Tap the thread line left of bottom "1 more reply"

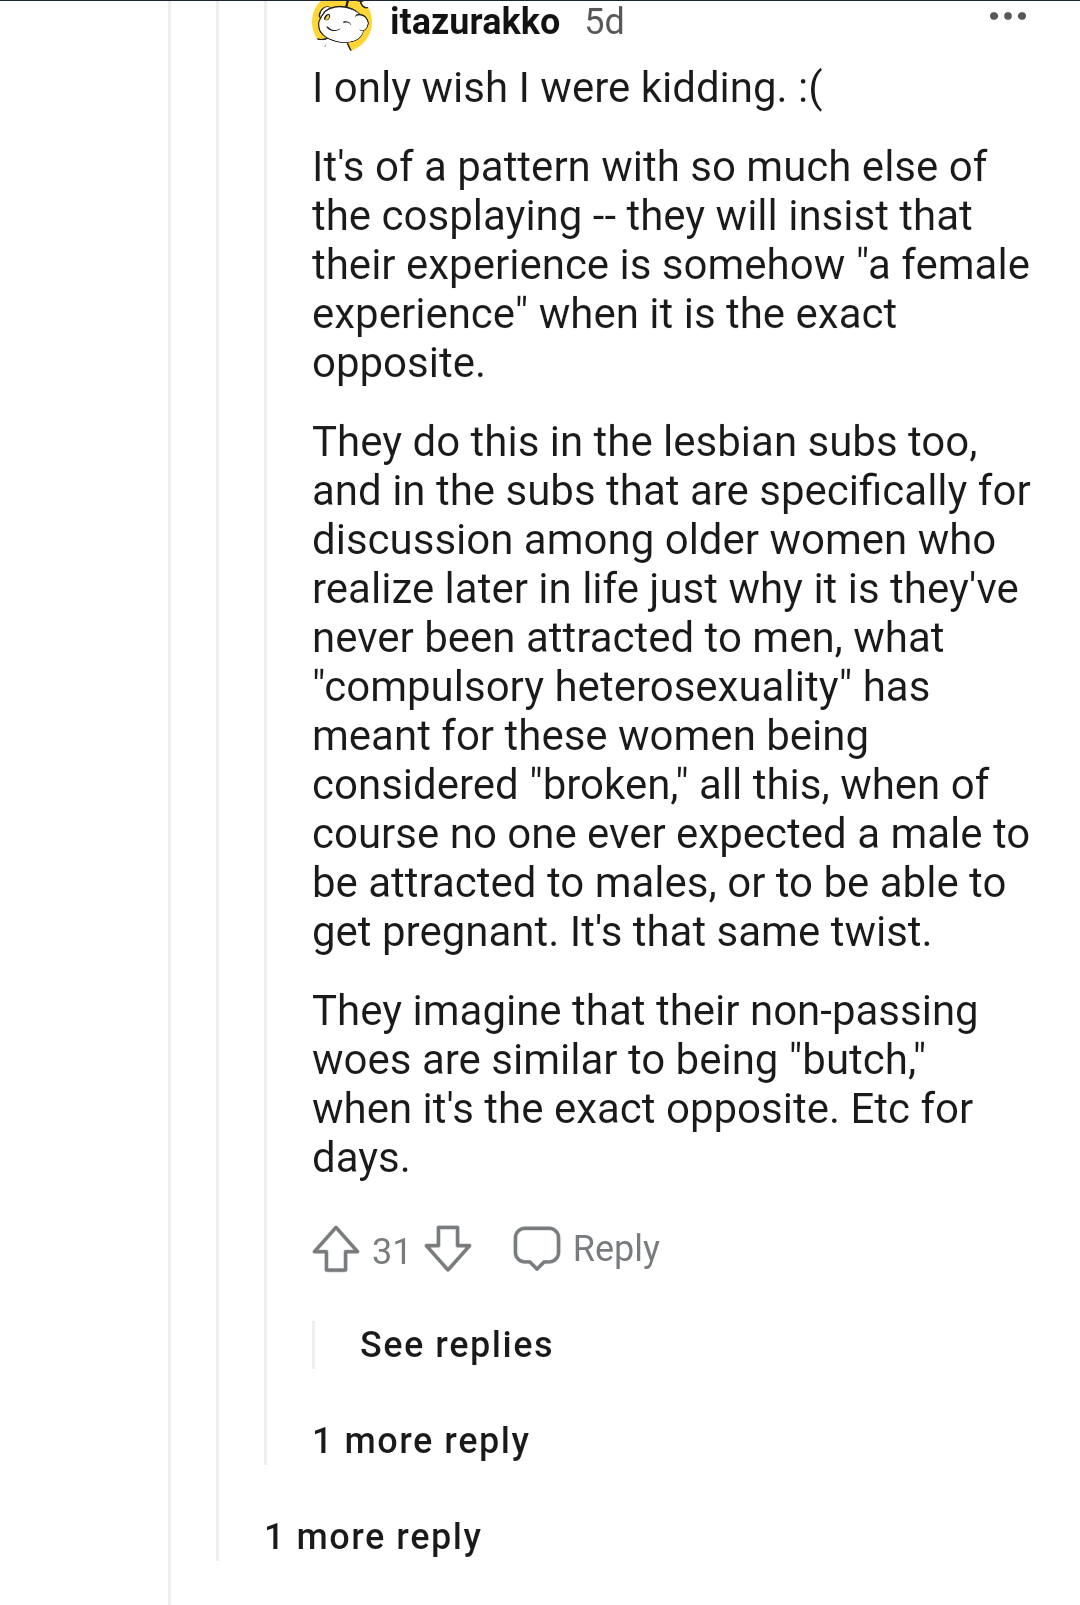218,1537
